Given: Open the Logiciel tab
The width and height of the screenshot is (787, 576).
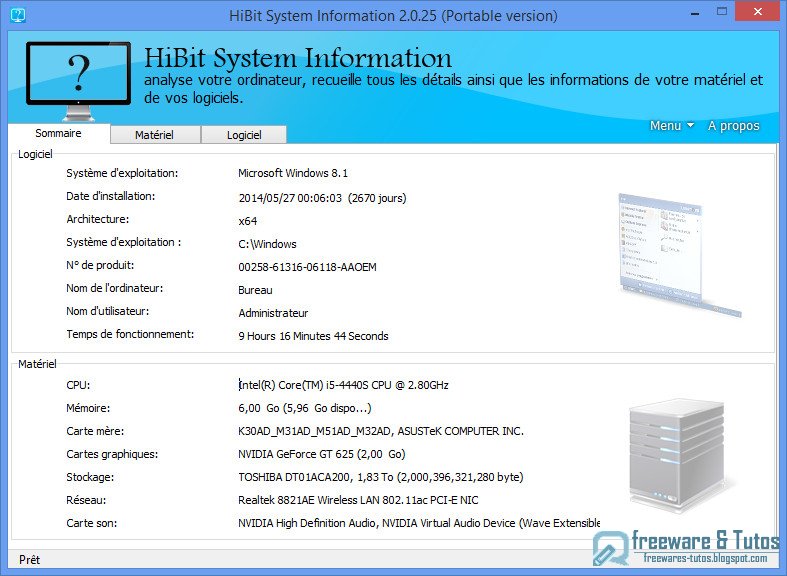Looking at the screenshot, I should click(244, 135).
